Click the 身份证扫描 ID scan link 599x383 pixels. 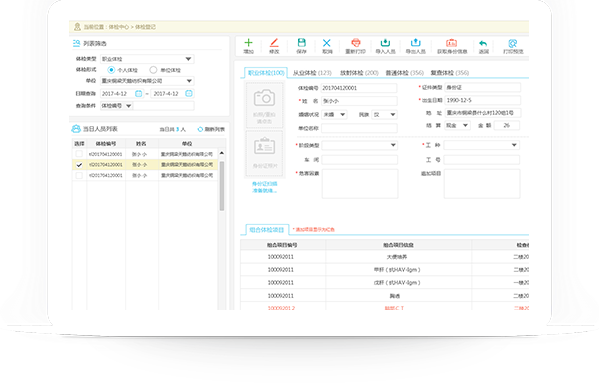[264, 184]
